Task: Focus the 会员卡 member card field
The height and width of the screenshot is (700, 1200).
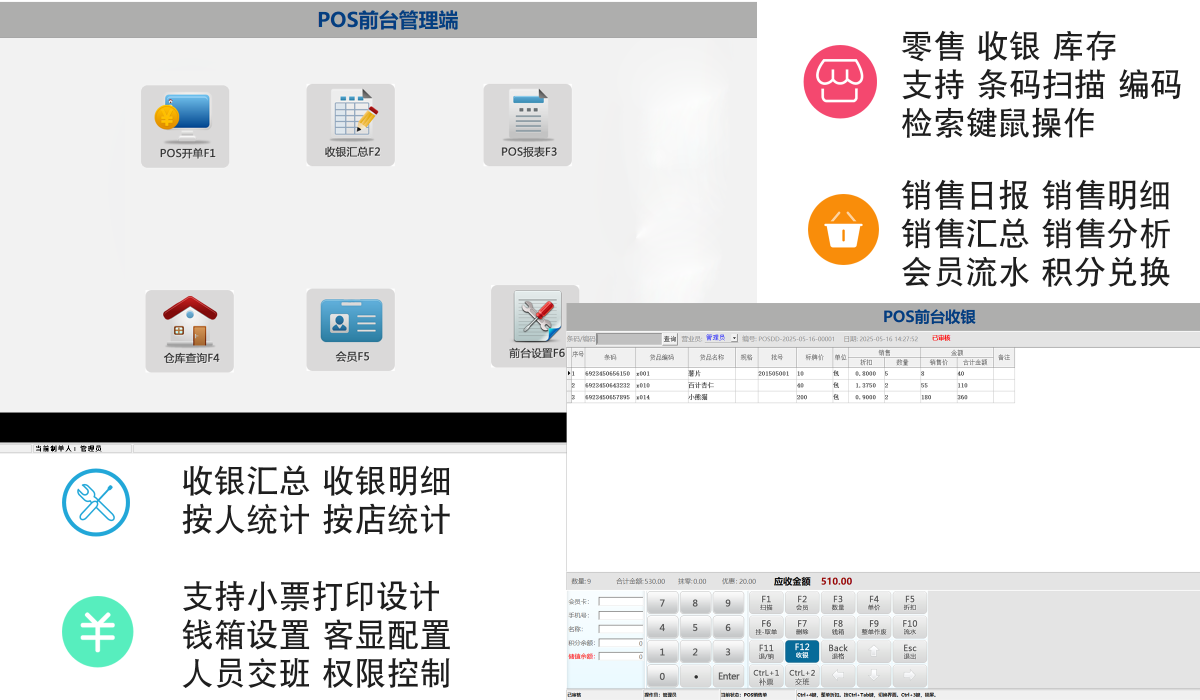Action: tap(620, 602)
